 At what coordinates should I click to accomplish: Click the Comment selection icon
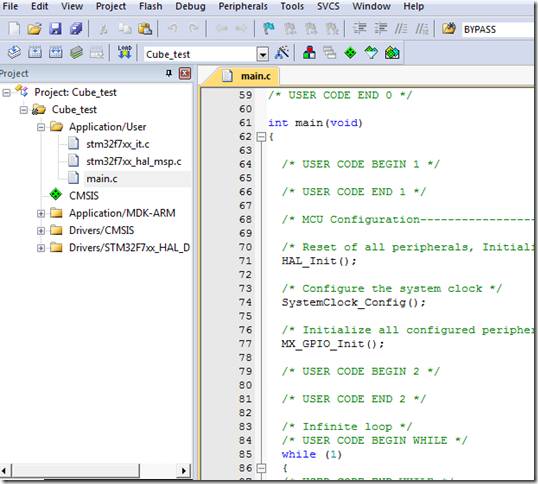pyautogui.click(x=401, y=29)
